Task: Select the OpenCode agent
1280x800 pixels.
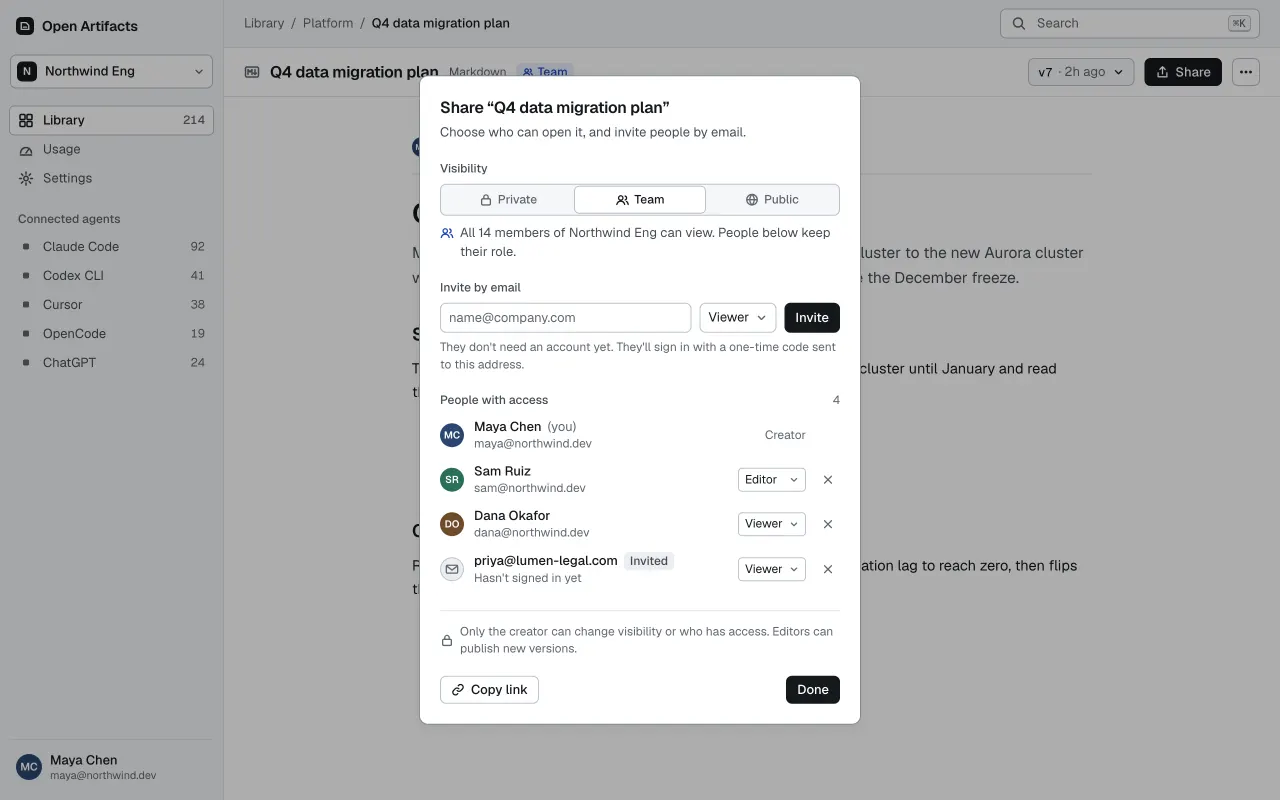Action: coord(112,333)
